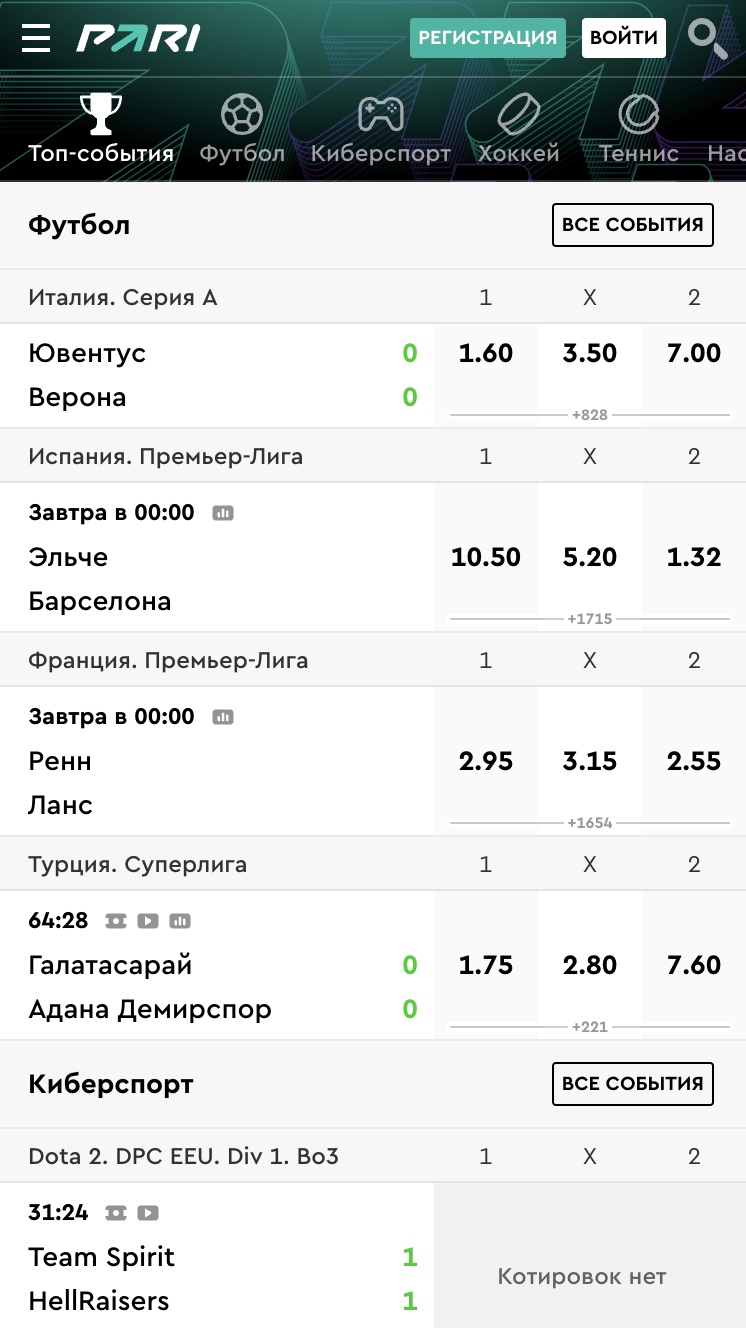This screenshot has height=1328, width=746.
Task: Click the Регистрация button
Action: coord(487,38)
